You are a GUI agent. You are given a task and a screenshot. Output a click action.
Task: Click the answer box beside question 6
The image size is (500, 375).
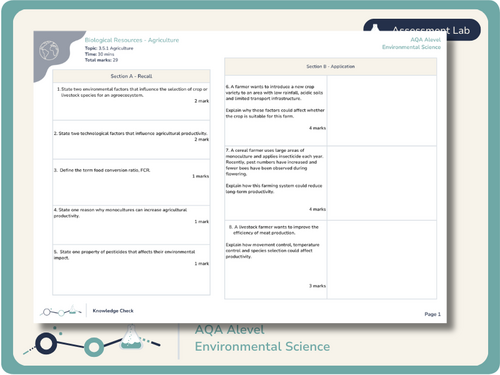pyautogui.click(x=382, y=111)
